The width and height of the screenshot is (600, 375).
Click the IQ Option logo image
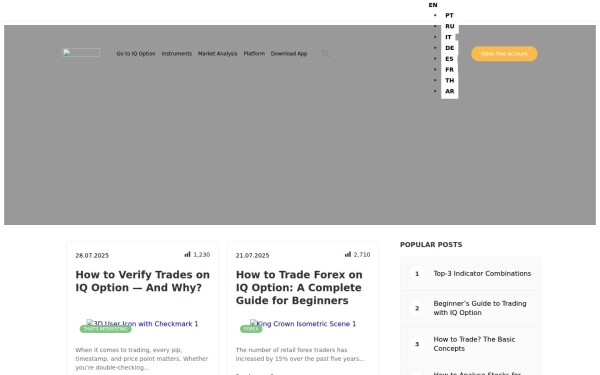click(x=81, y=53)
